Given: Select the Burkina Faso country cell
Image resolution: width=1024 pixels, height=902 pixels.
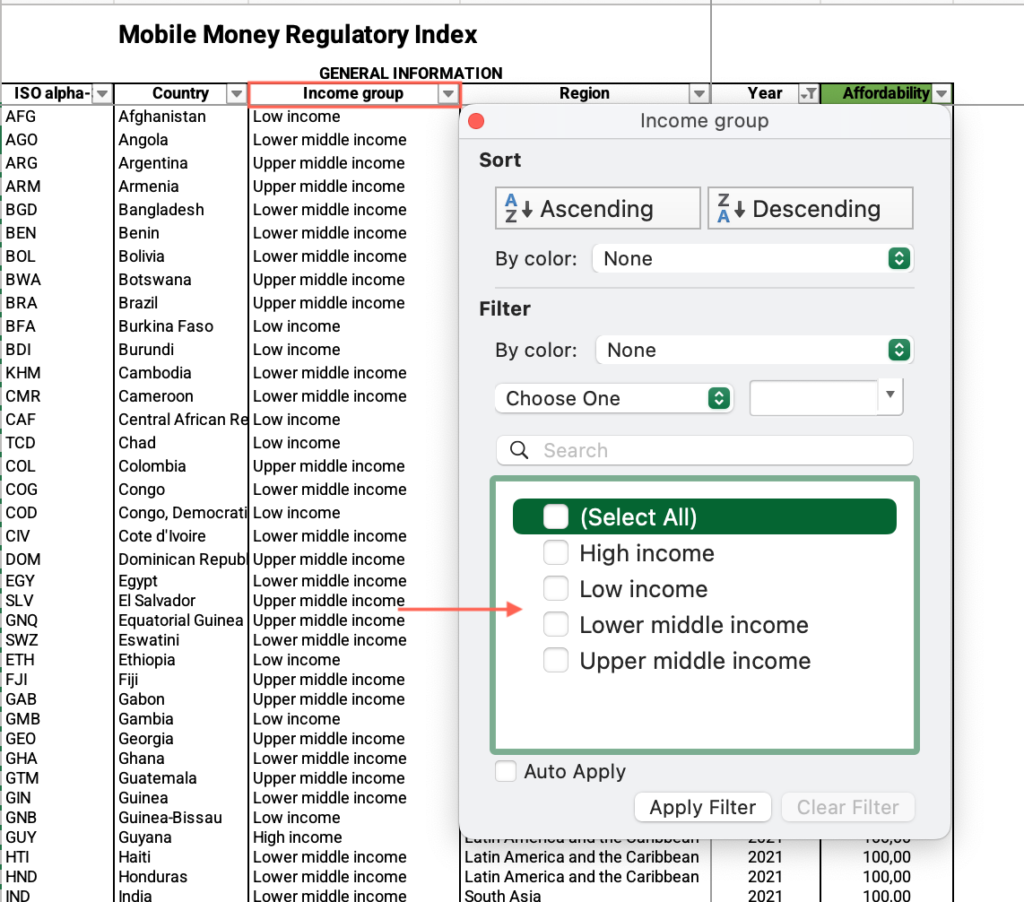Looking at the screenshot, I should coord(181,326).
